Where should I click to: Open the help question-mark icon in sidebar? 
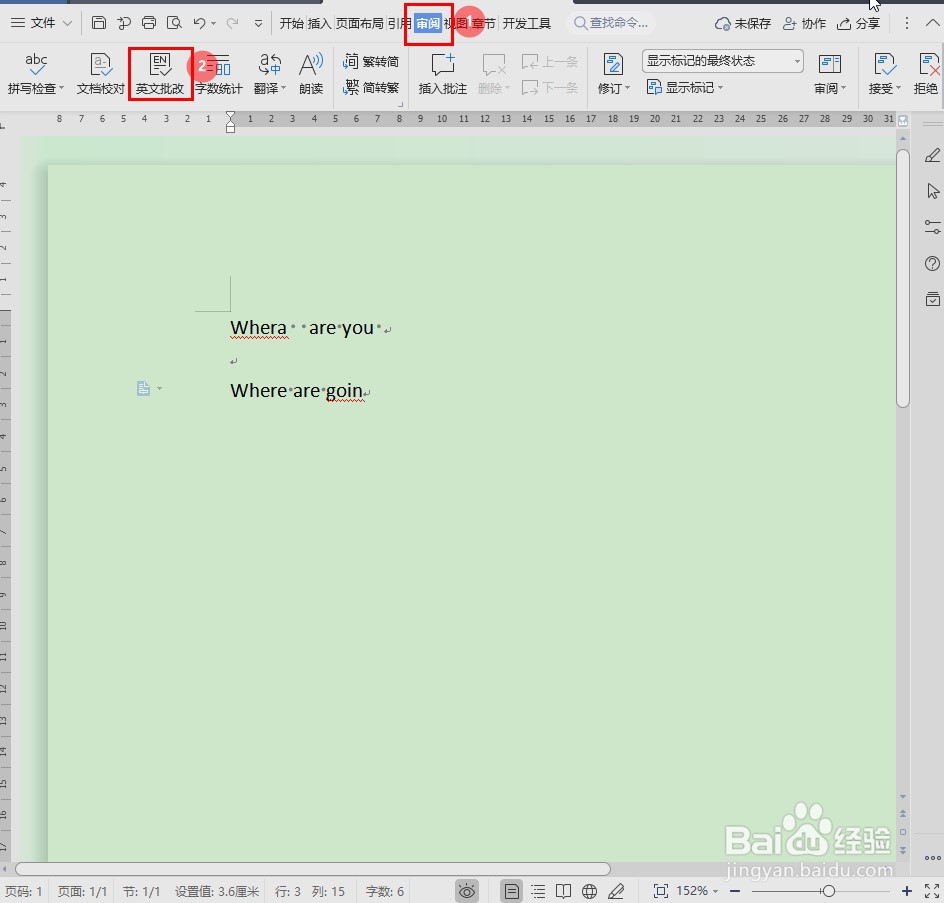[x=933, y=263]
